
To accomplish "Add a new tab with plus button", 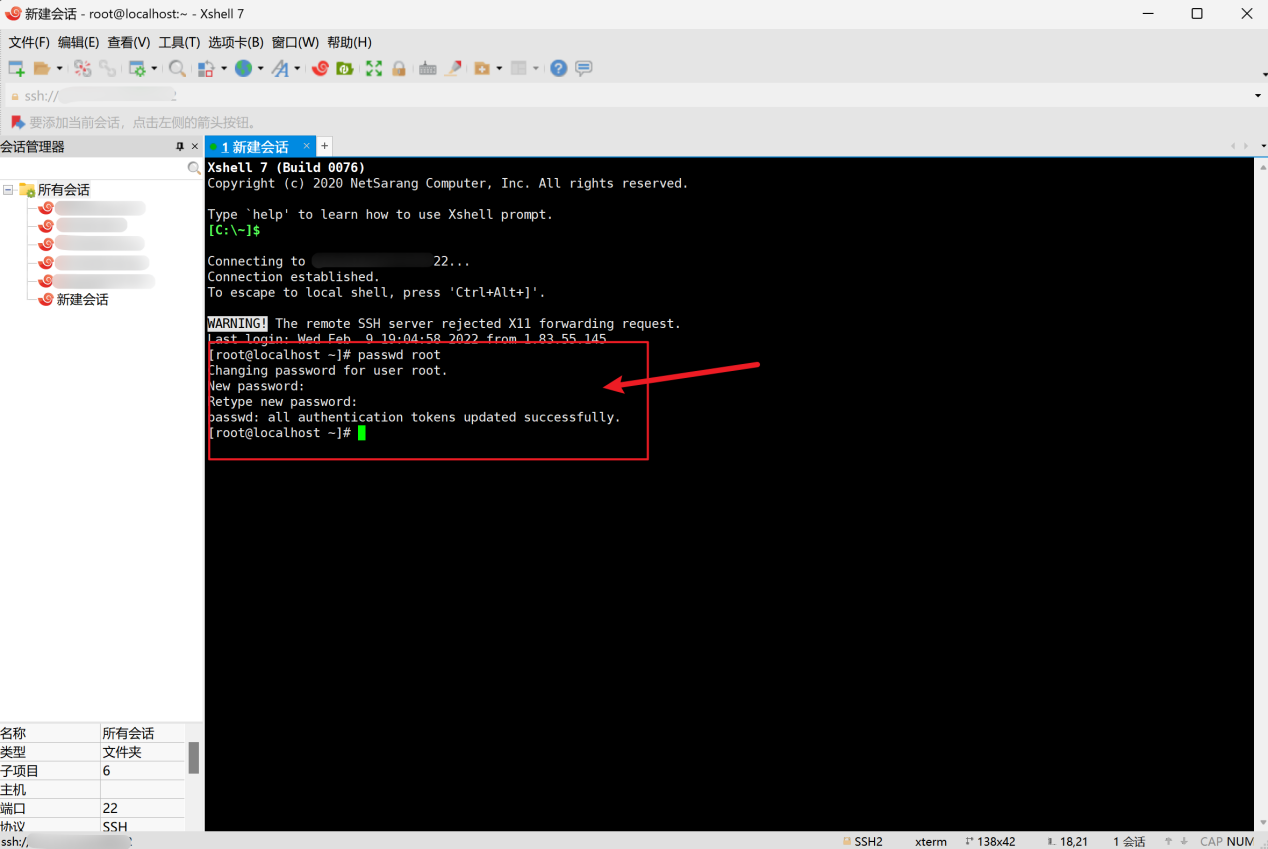I will point(324,146).
